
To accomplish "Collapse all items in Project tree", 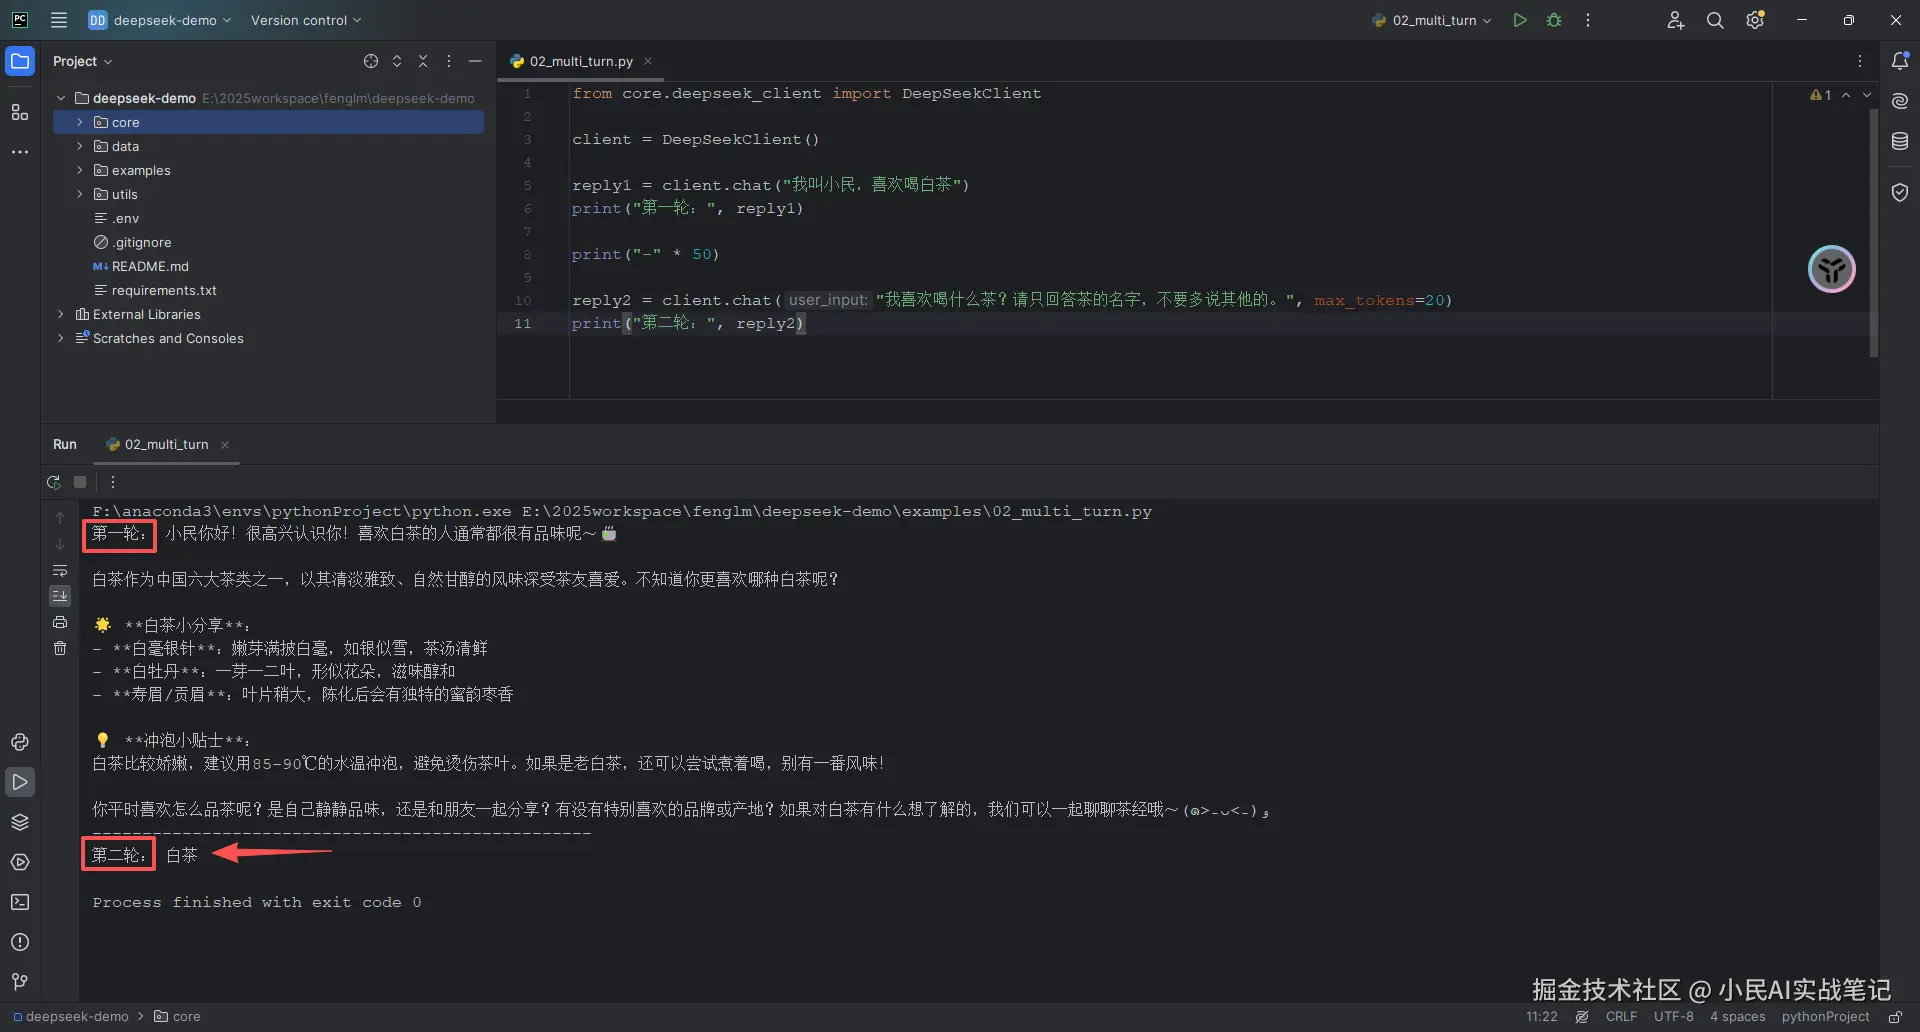I will pos(423,61).
